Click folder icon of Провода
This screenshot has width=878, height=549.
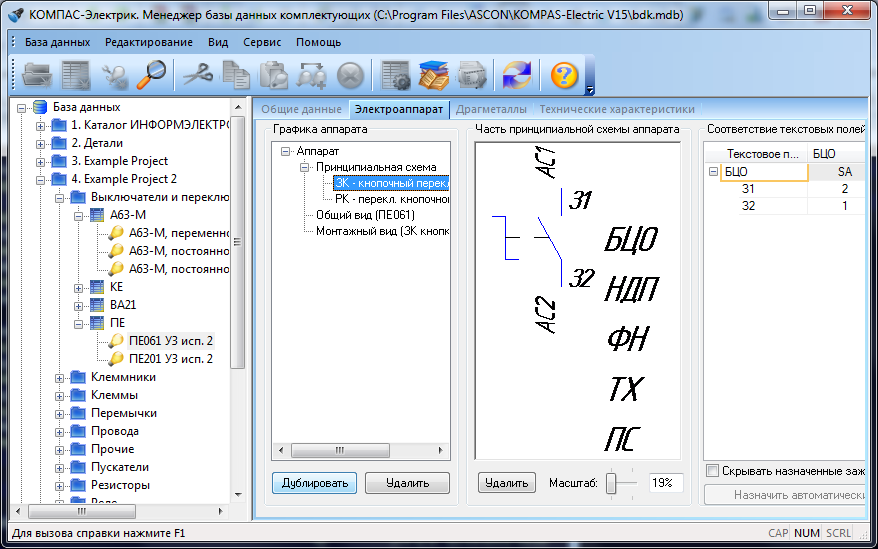(78, 431)
